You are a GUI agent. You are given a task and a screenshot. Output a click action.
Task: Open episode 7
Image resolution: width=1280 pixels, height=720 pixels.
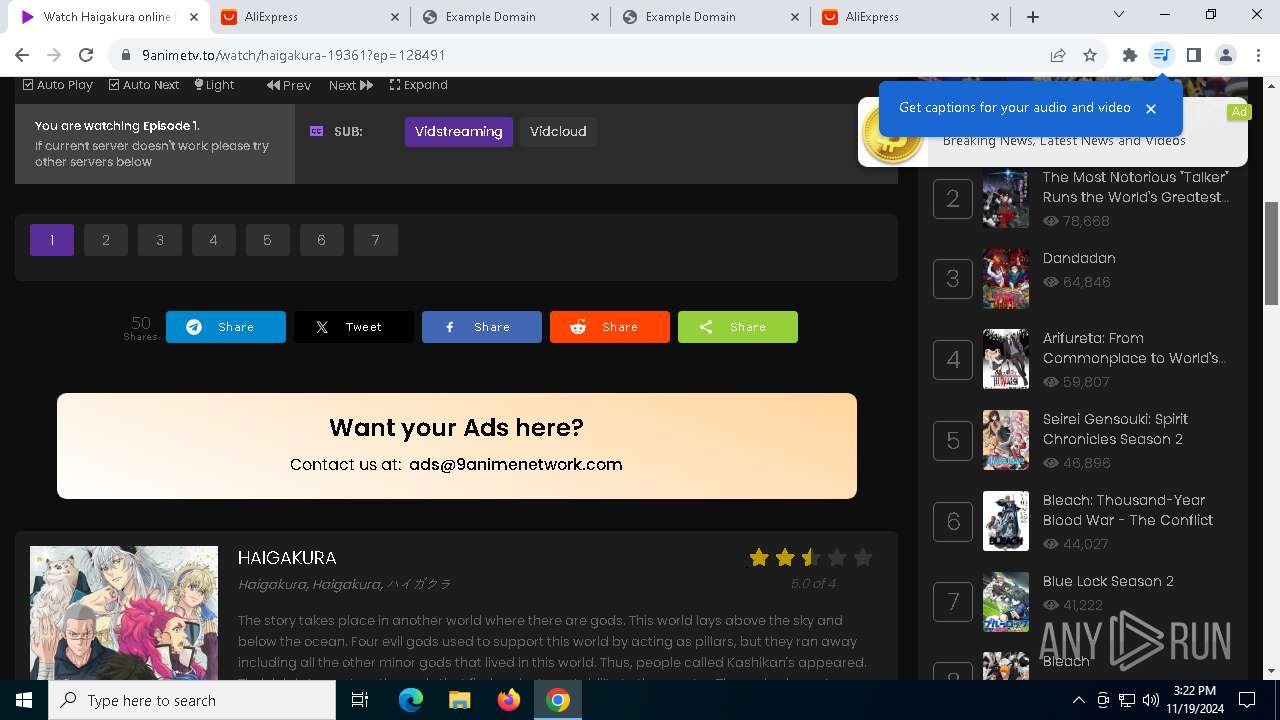(x=376, y=240)
